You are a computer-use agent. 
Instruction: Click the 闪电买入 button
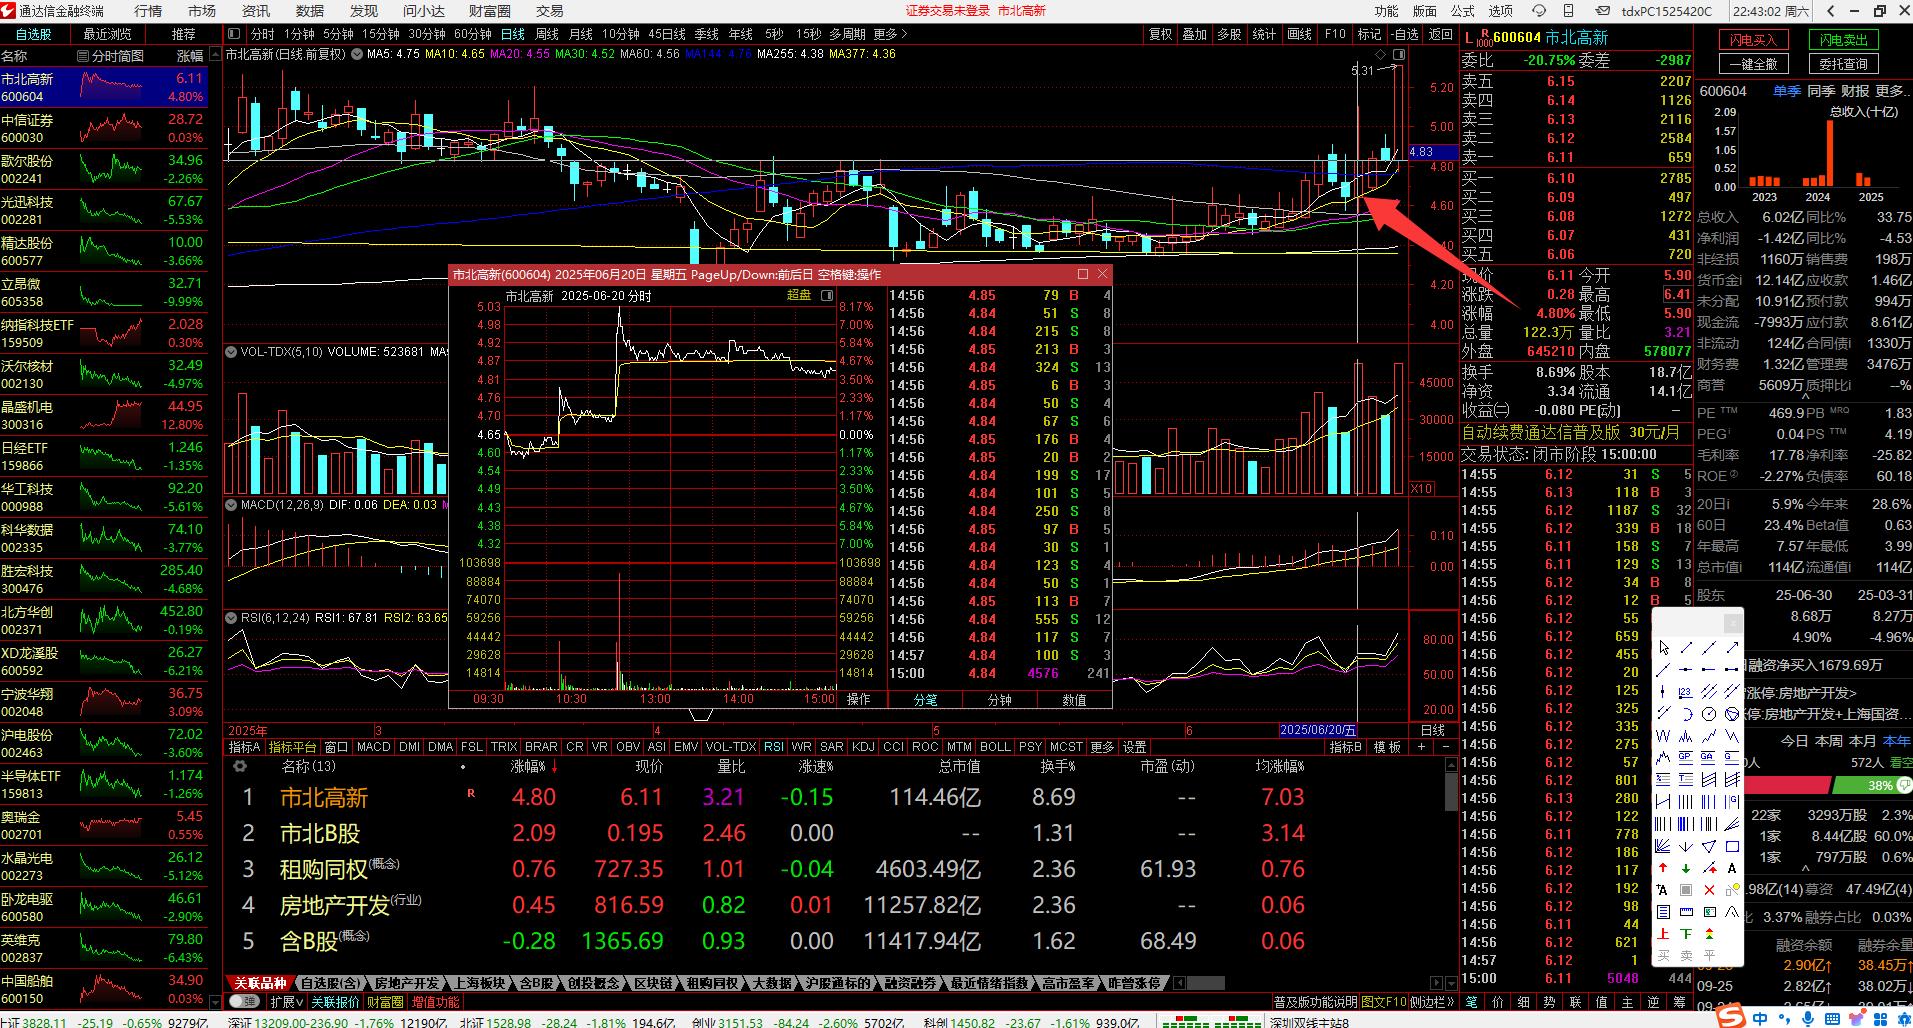[x=1753, y=40]
